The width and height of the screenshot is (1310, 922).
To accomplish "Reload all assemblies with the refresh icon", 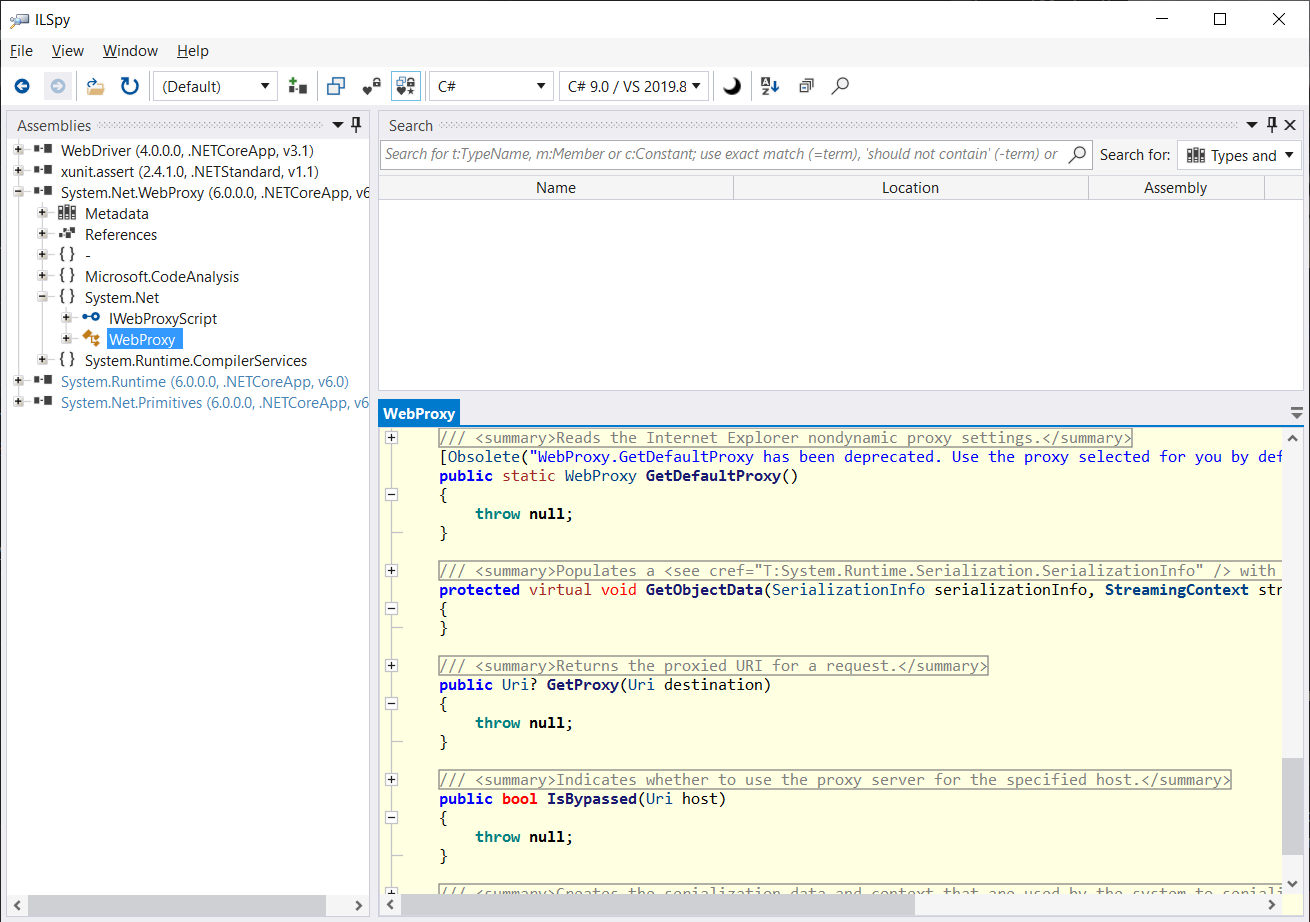I will [130, 86].
